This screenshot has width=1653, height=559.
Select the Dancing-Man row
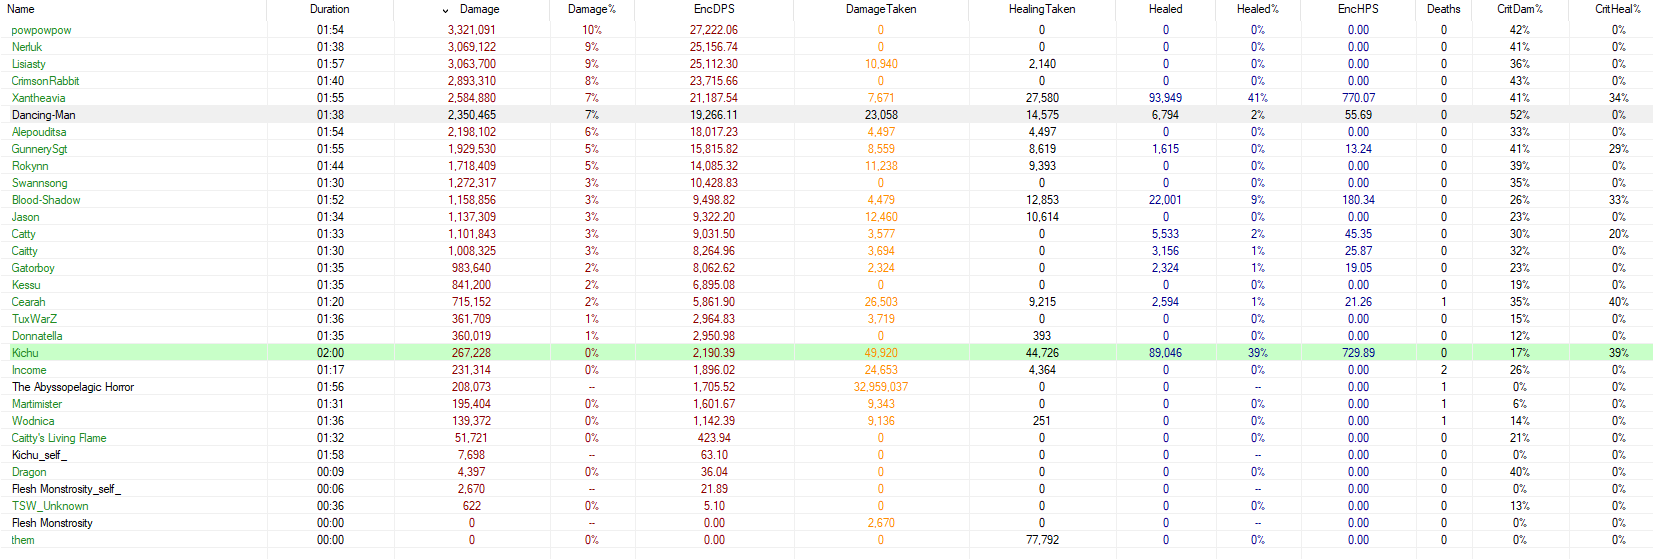43,115
